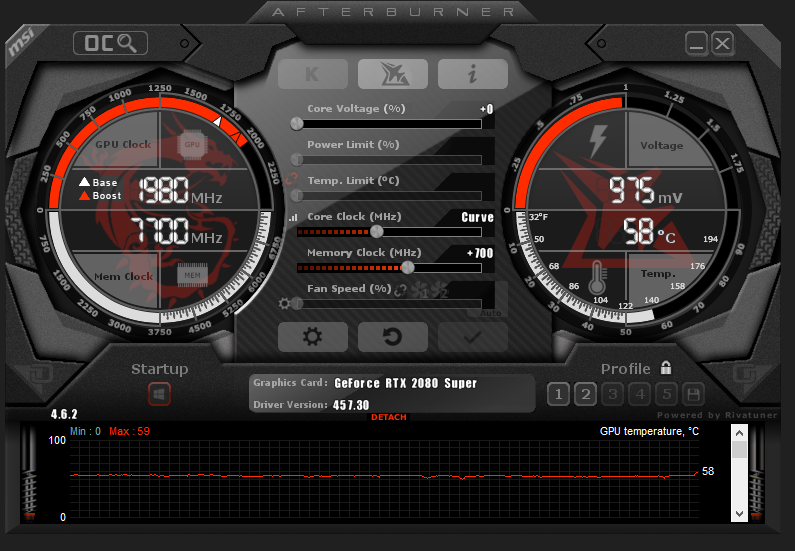Click the version 4.6.2 label
The width and height of the screenshot is (795, 551).
click(64, 414)
